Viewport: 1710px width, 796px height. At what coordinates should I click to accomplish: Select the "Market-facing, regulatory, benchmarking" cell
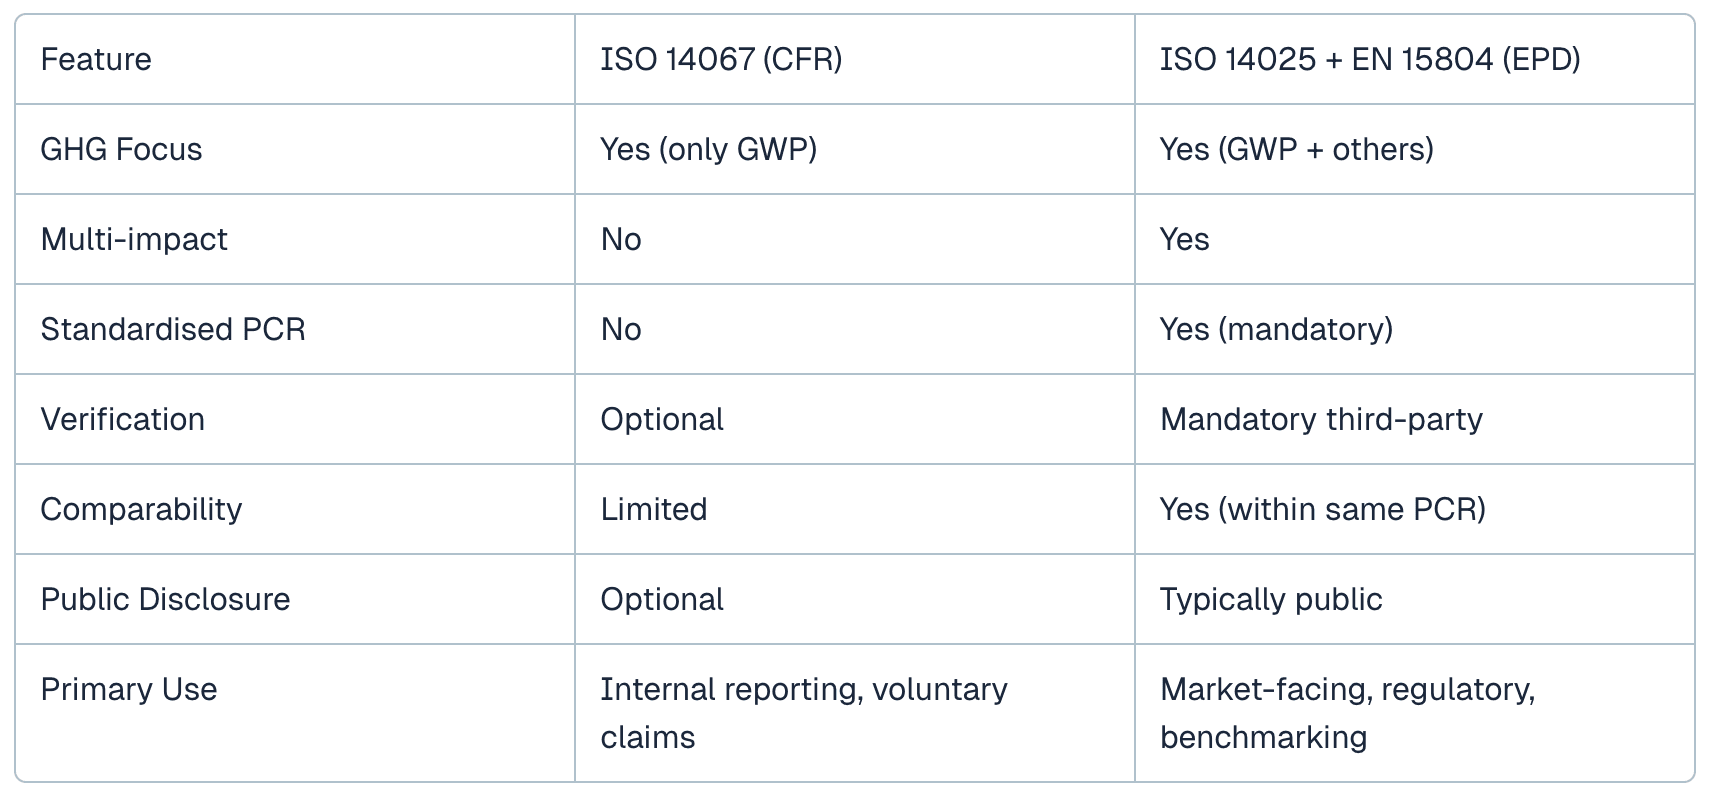1347,713
